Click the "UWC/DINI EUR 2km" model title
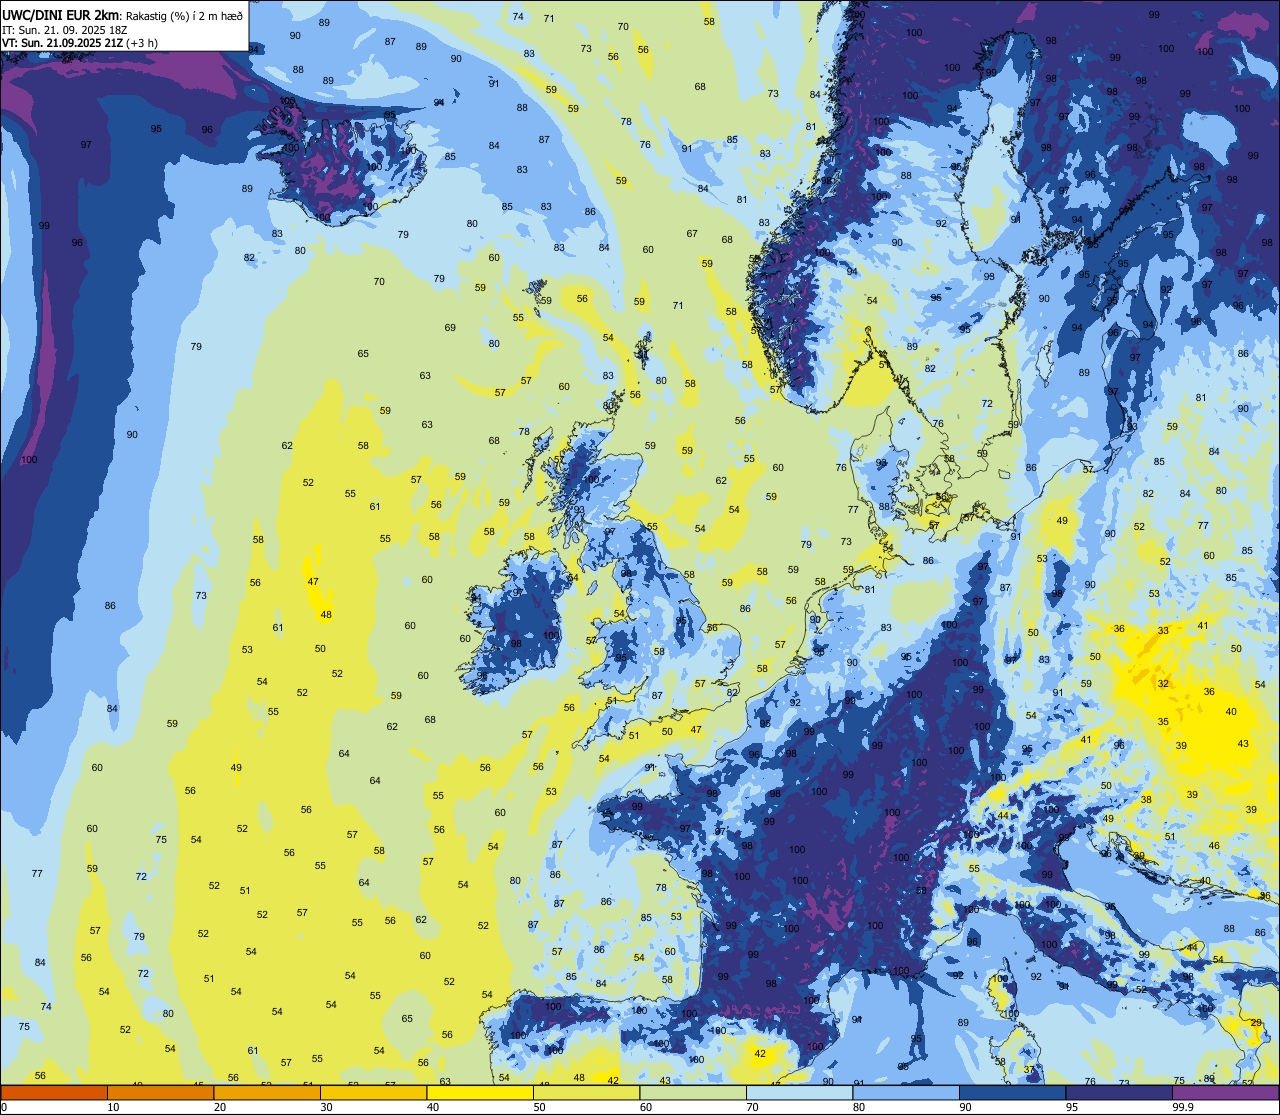This screenshot has width=1280, height=1115. tap(59, 15)
